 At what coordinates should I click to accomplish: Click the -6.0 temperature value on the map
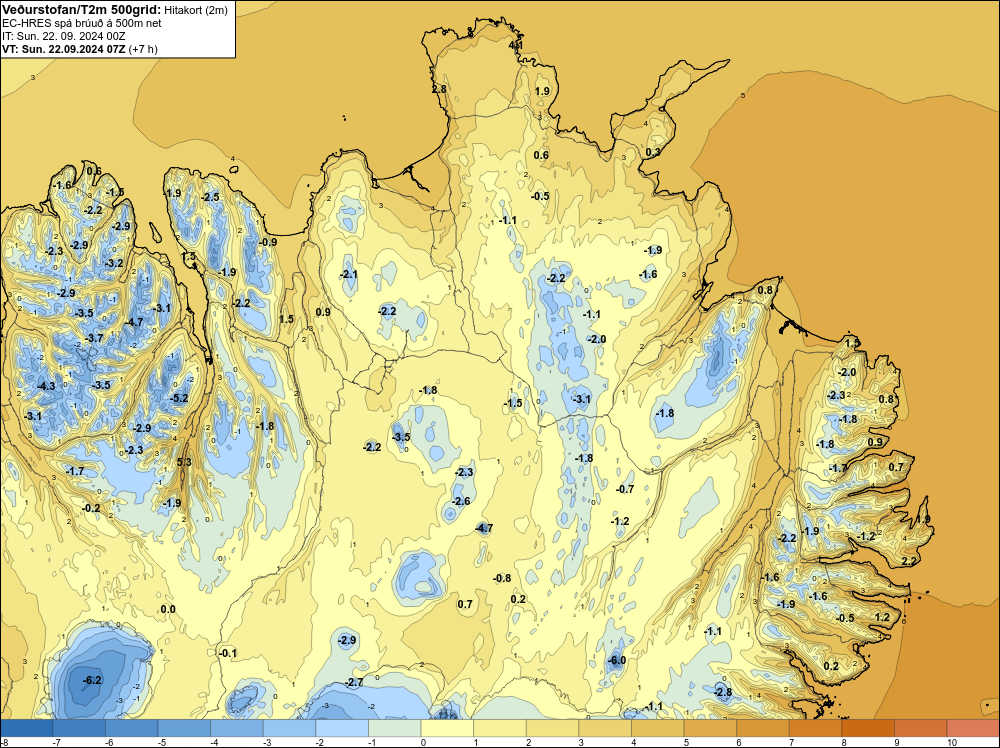[617, 661]
